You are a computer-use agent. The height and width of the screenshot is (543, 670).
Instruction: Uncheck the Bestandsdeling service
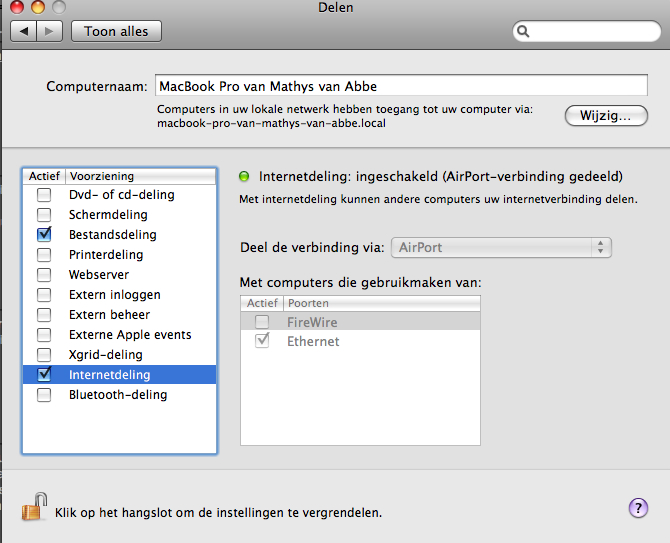coord(44,235)
